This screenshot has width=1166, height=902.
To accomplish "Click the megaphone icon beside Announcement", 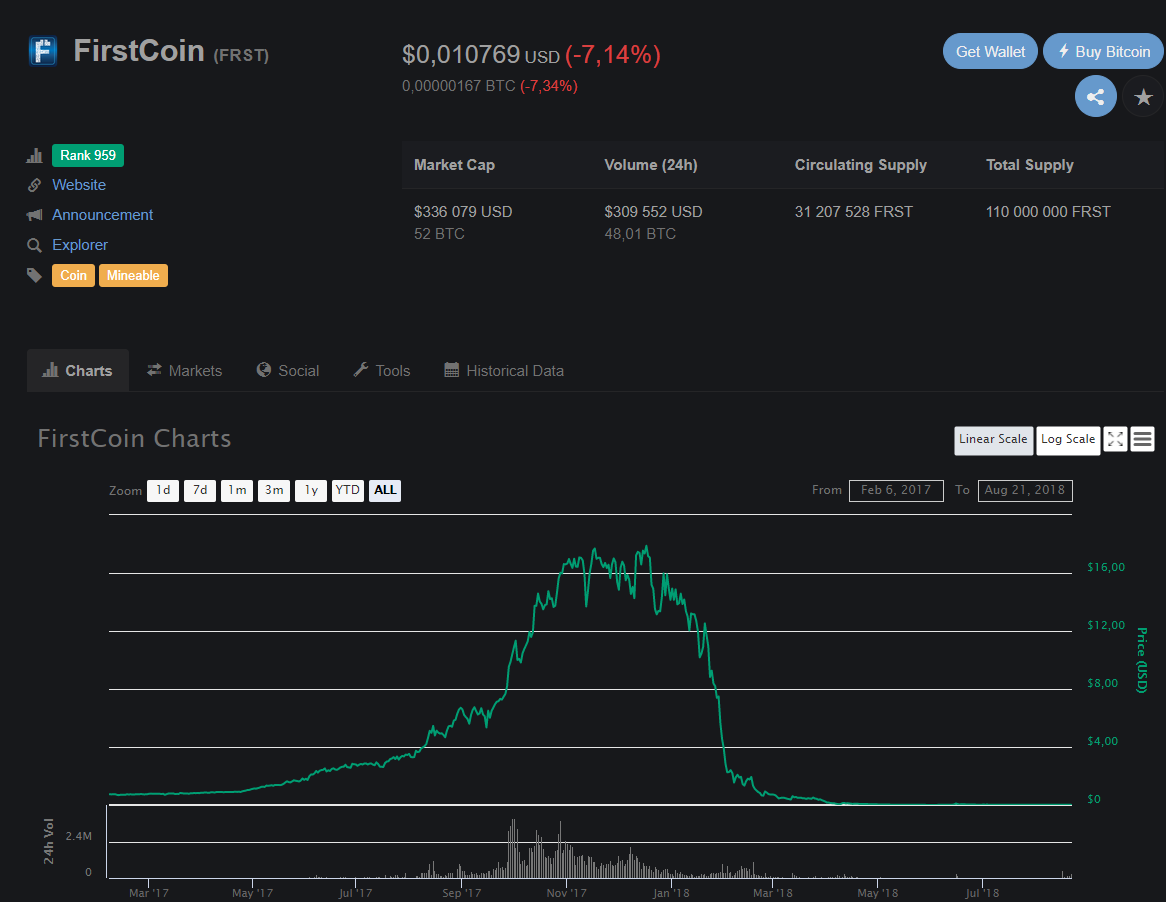I will (x=34, y=215).
